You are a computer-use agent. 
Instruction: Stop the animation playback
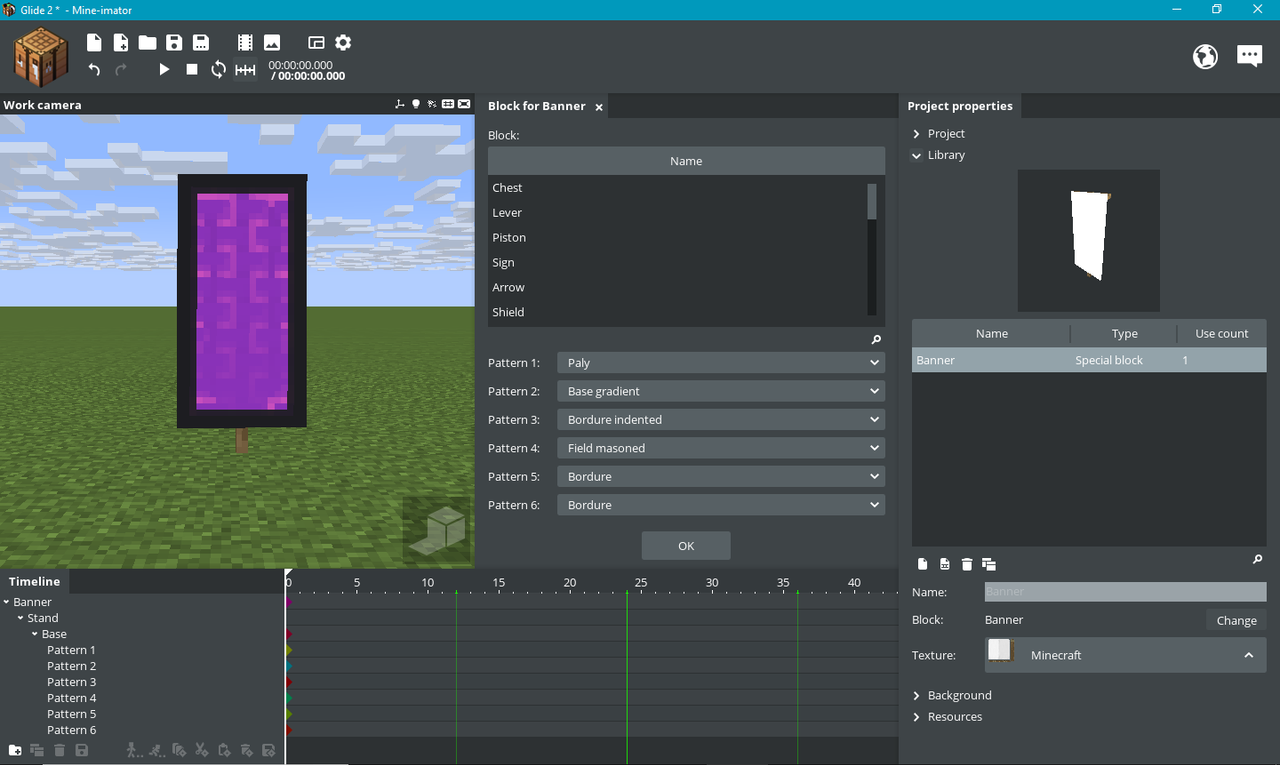pyautogui.click(x=192, y=69)
